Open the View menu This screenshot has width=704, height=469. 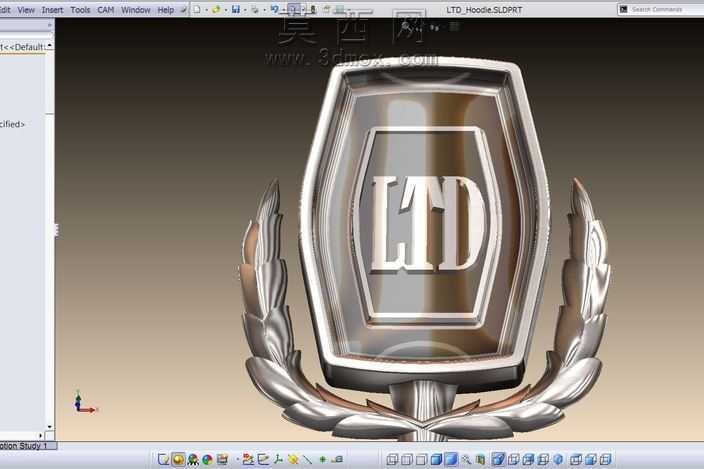(x=26, y=9)
